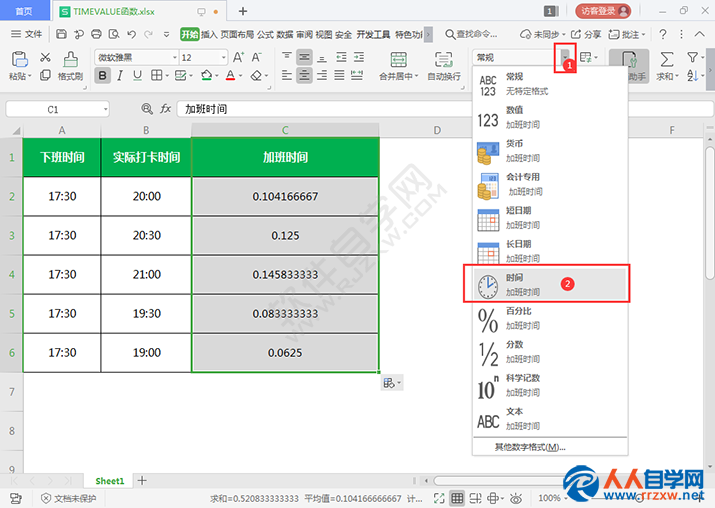
Task: Decrease font size with A- icon
Action: [257, 57]
